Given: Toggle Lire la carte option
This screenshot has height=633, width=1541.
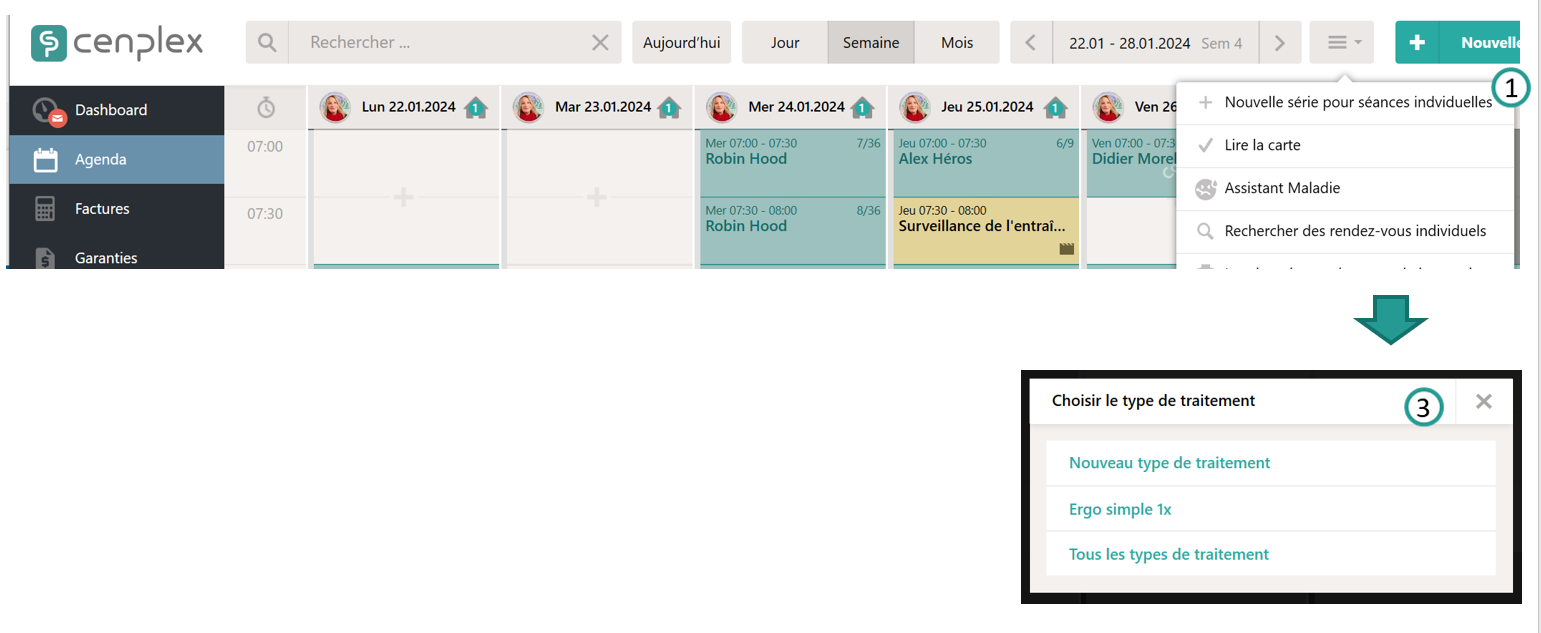Looking at the screenshot, I should pyautogui.click(x=1262, y=145).
